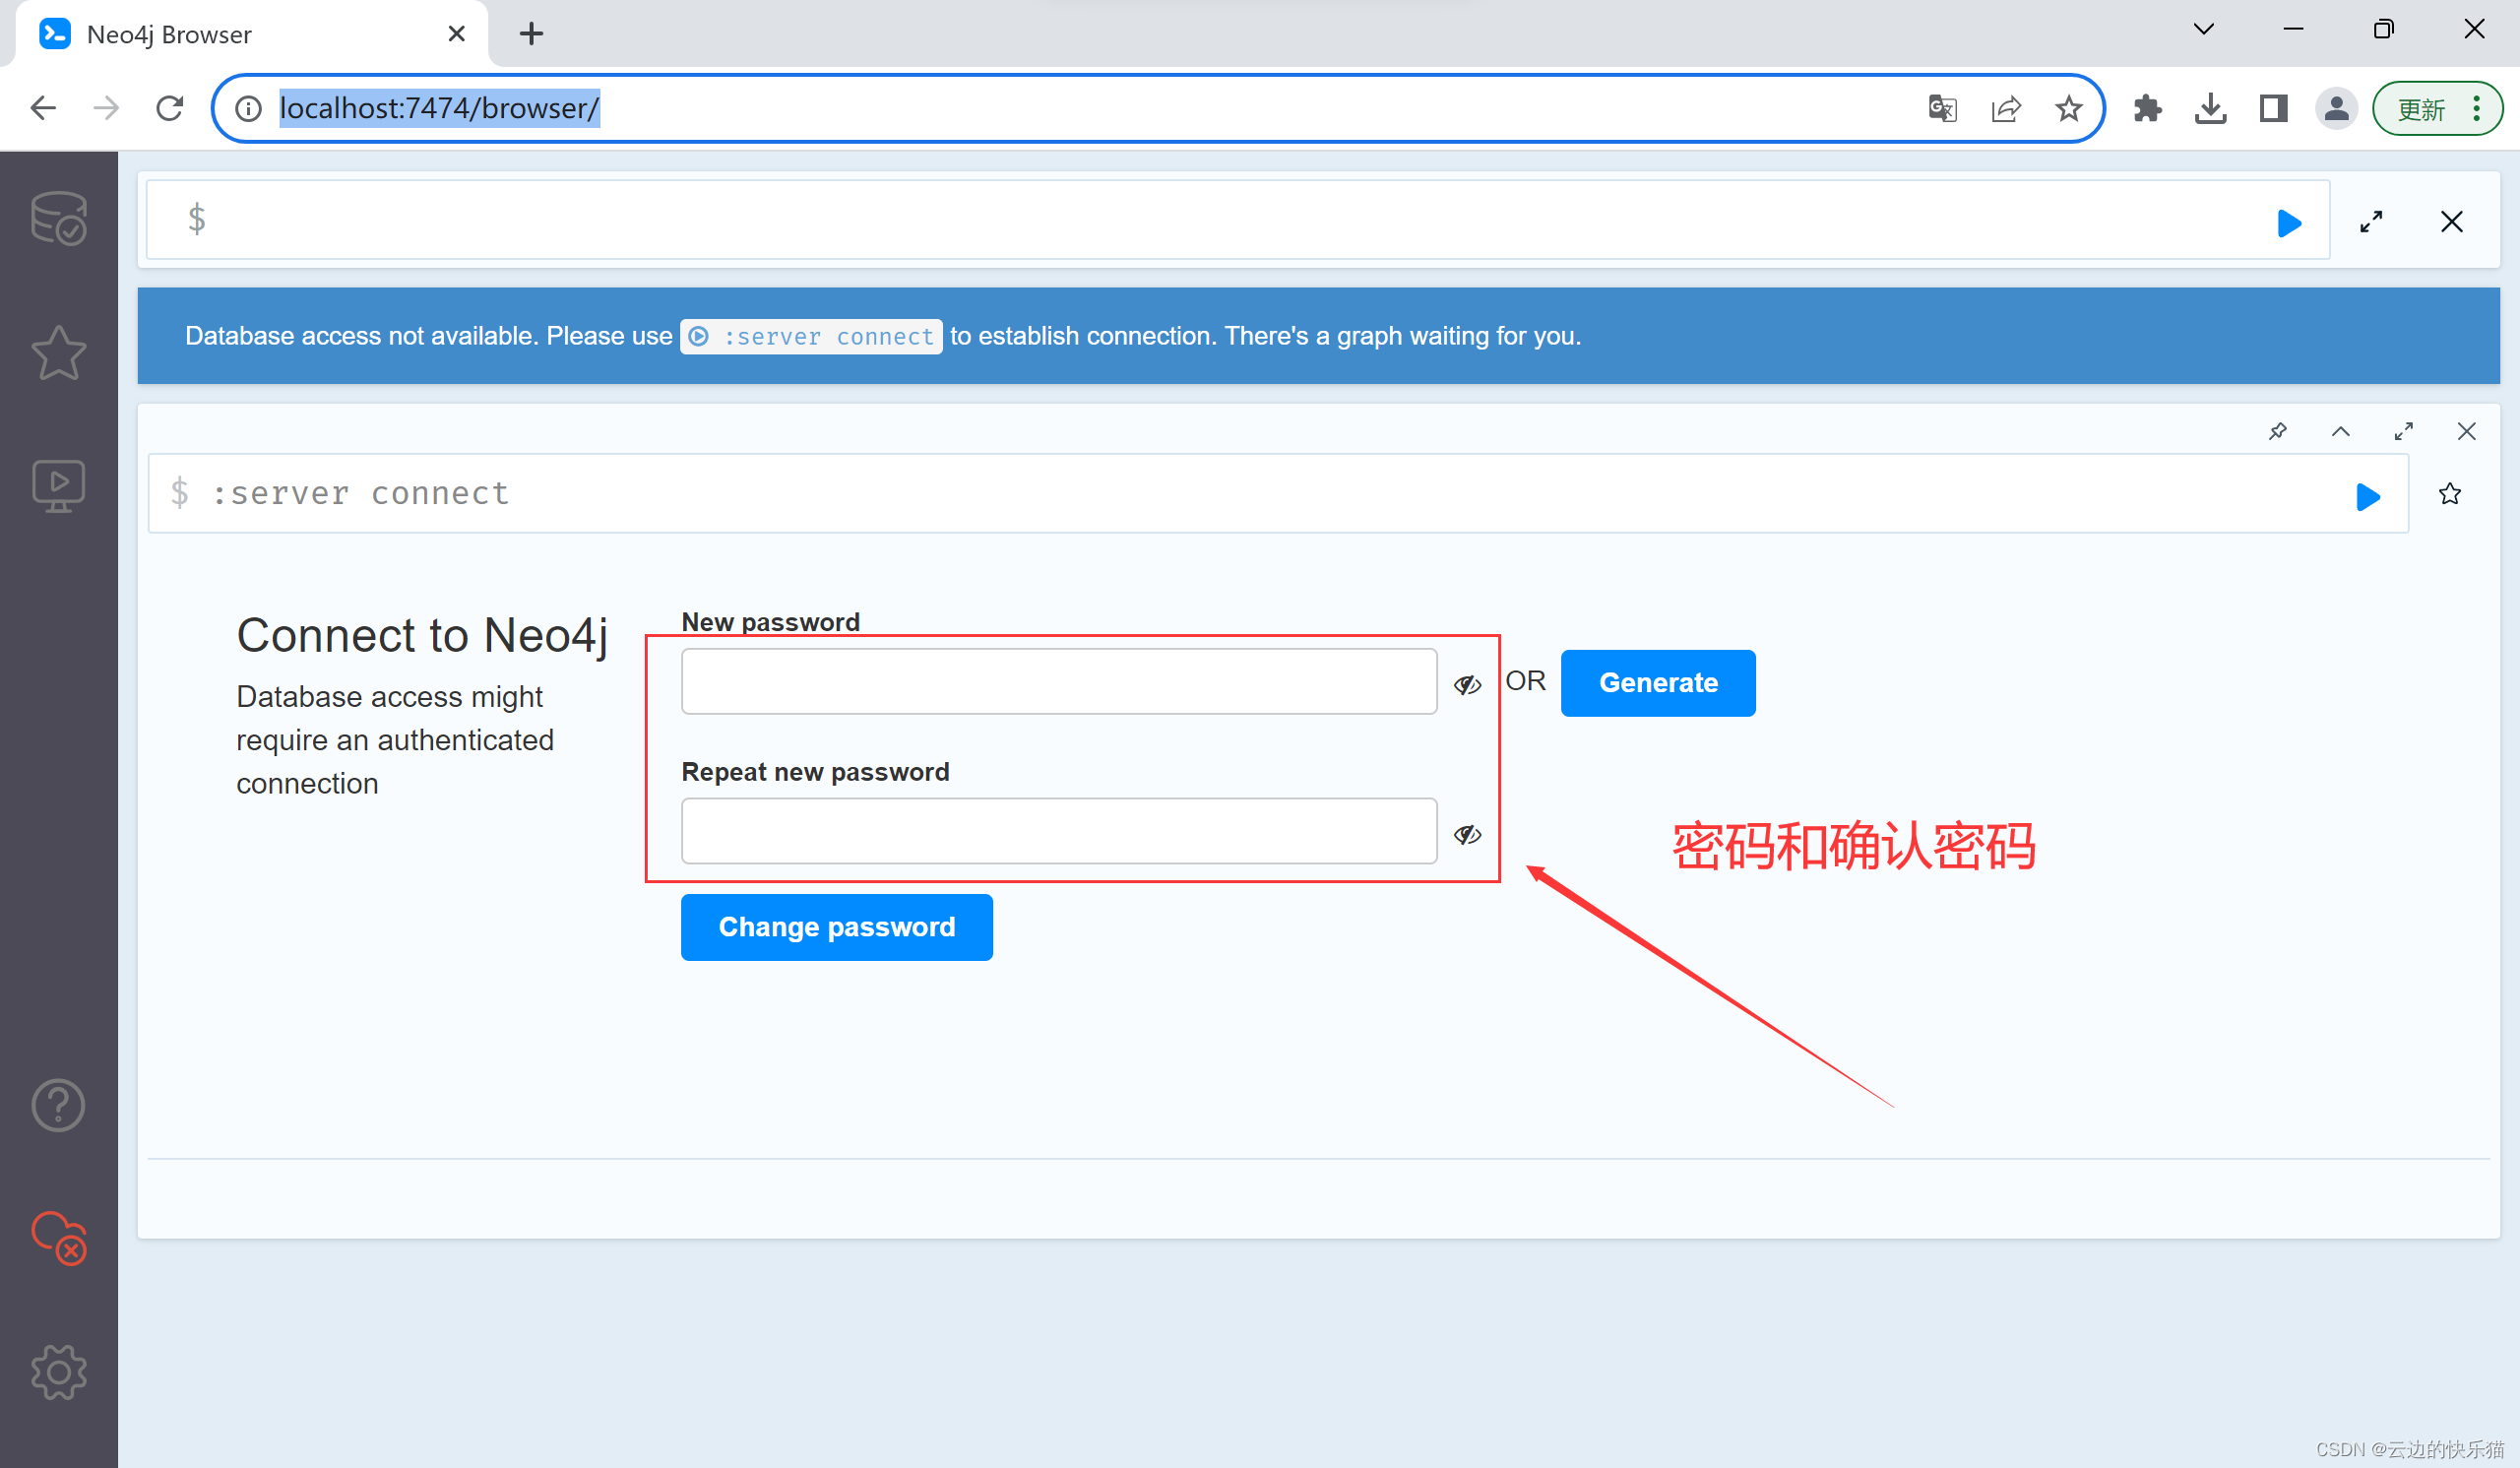Toggle visibility of Repeat new password

(1467, 835)
